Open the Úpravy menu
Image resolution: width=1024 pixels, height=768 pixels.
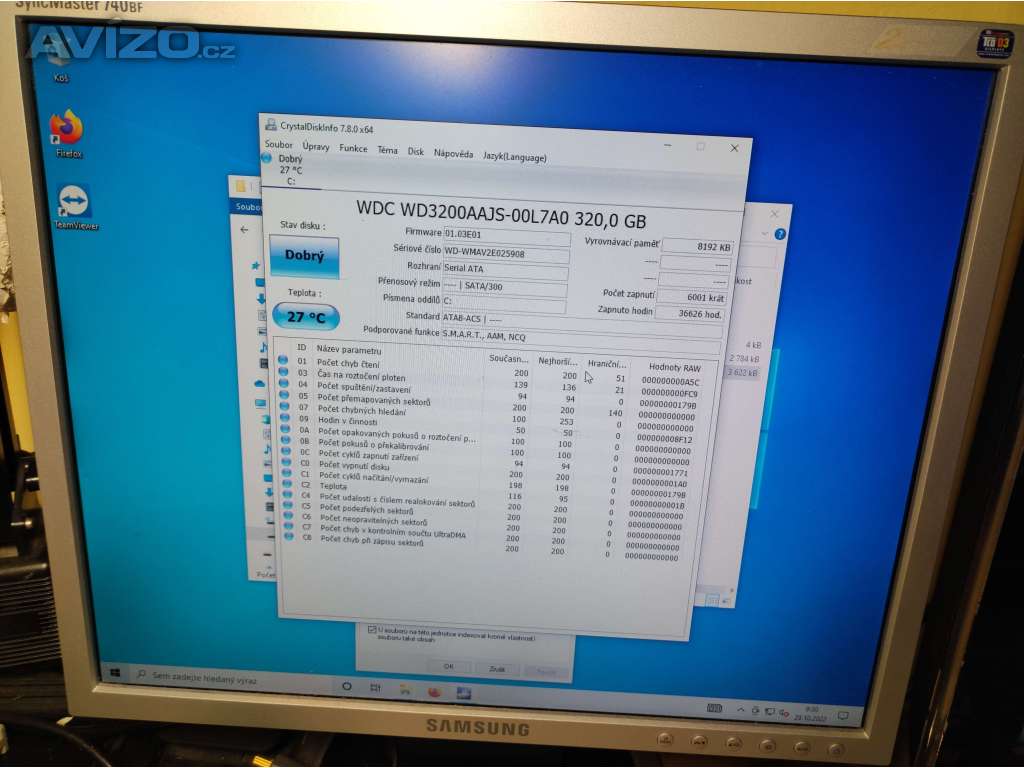click(316, 146)
